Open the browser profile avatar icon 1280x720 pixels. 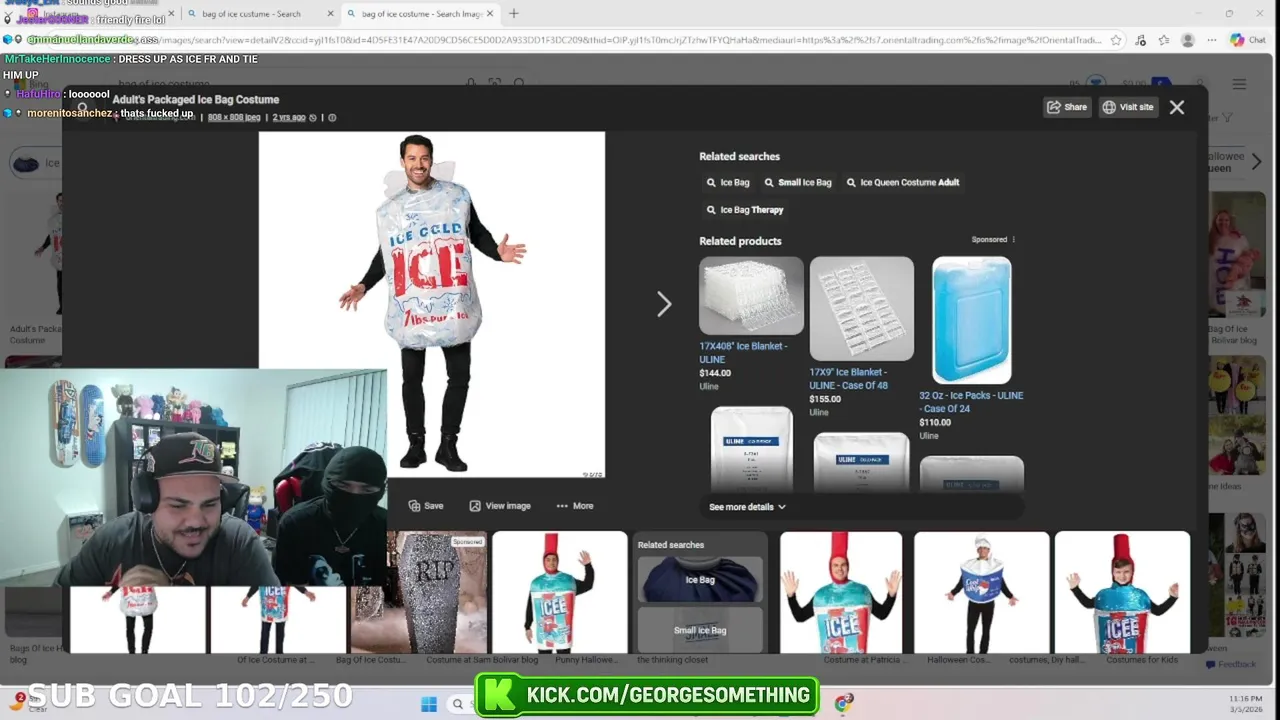(x=1188, y=40)
